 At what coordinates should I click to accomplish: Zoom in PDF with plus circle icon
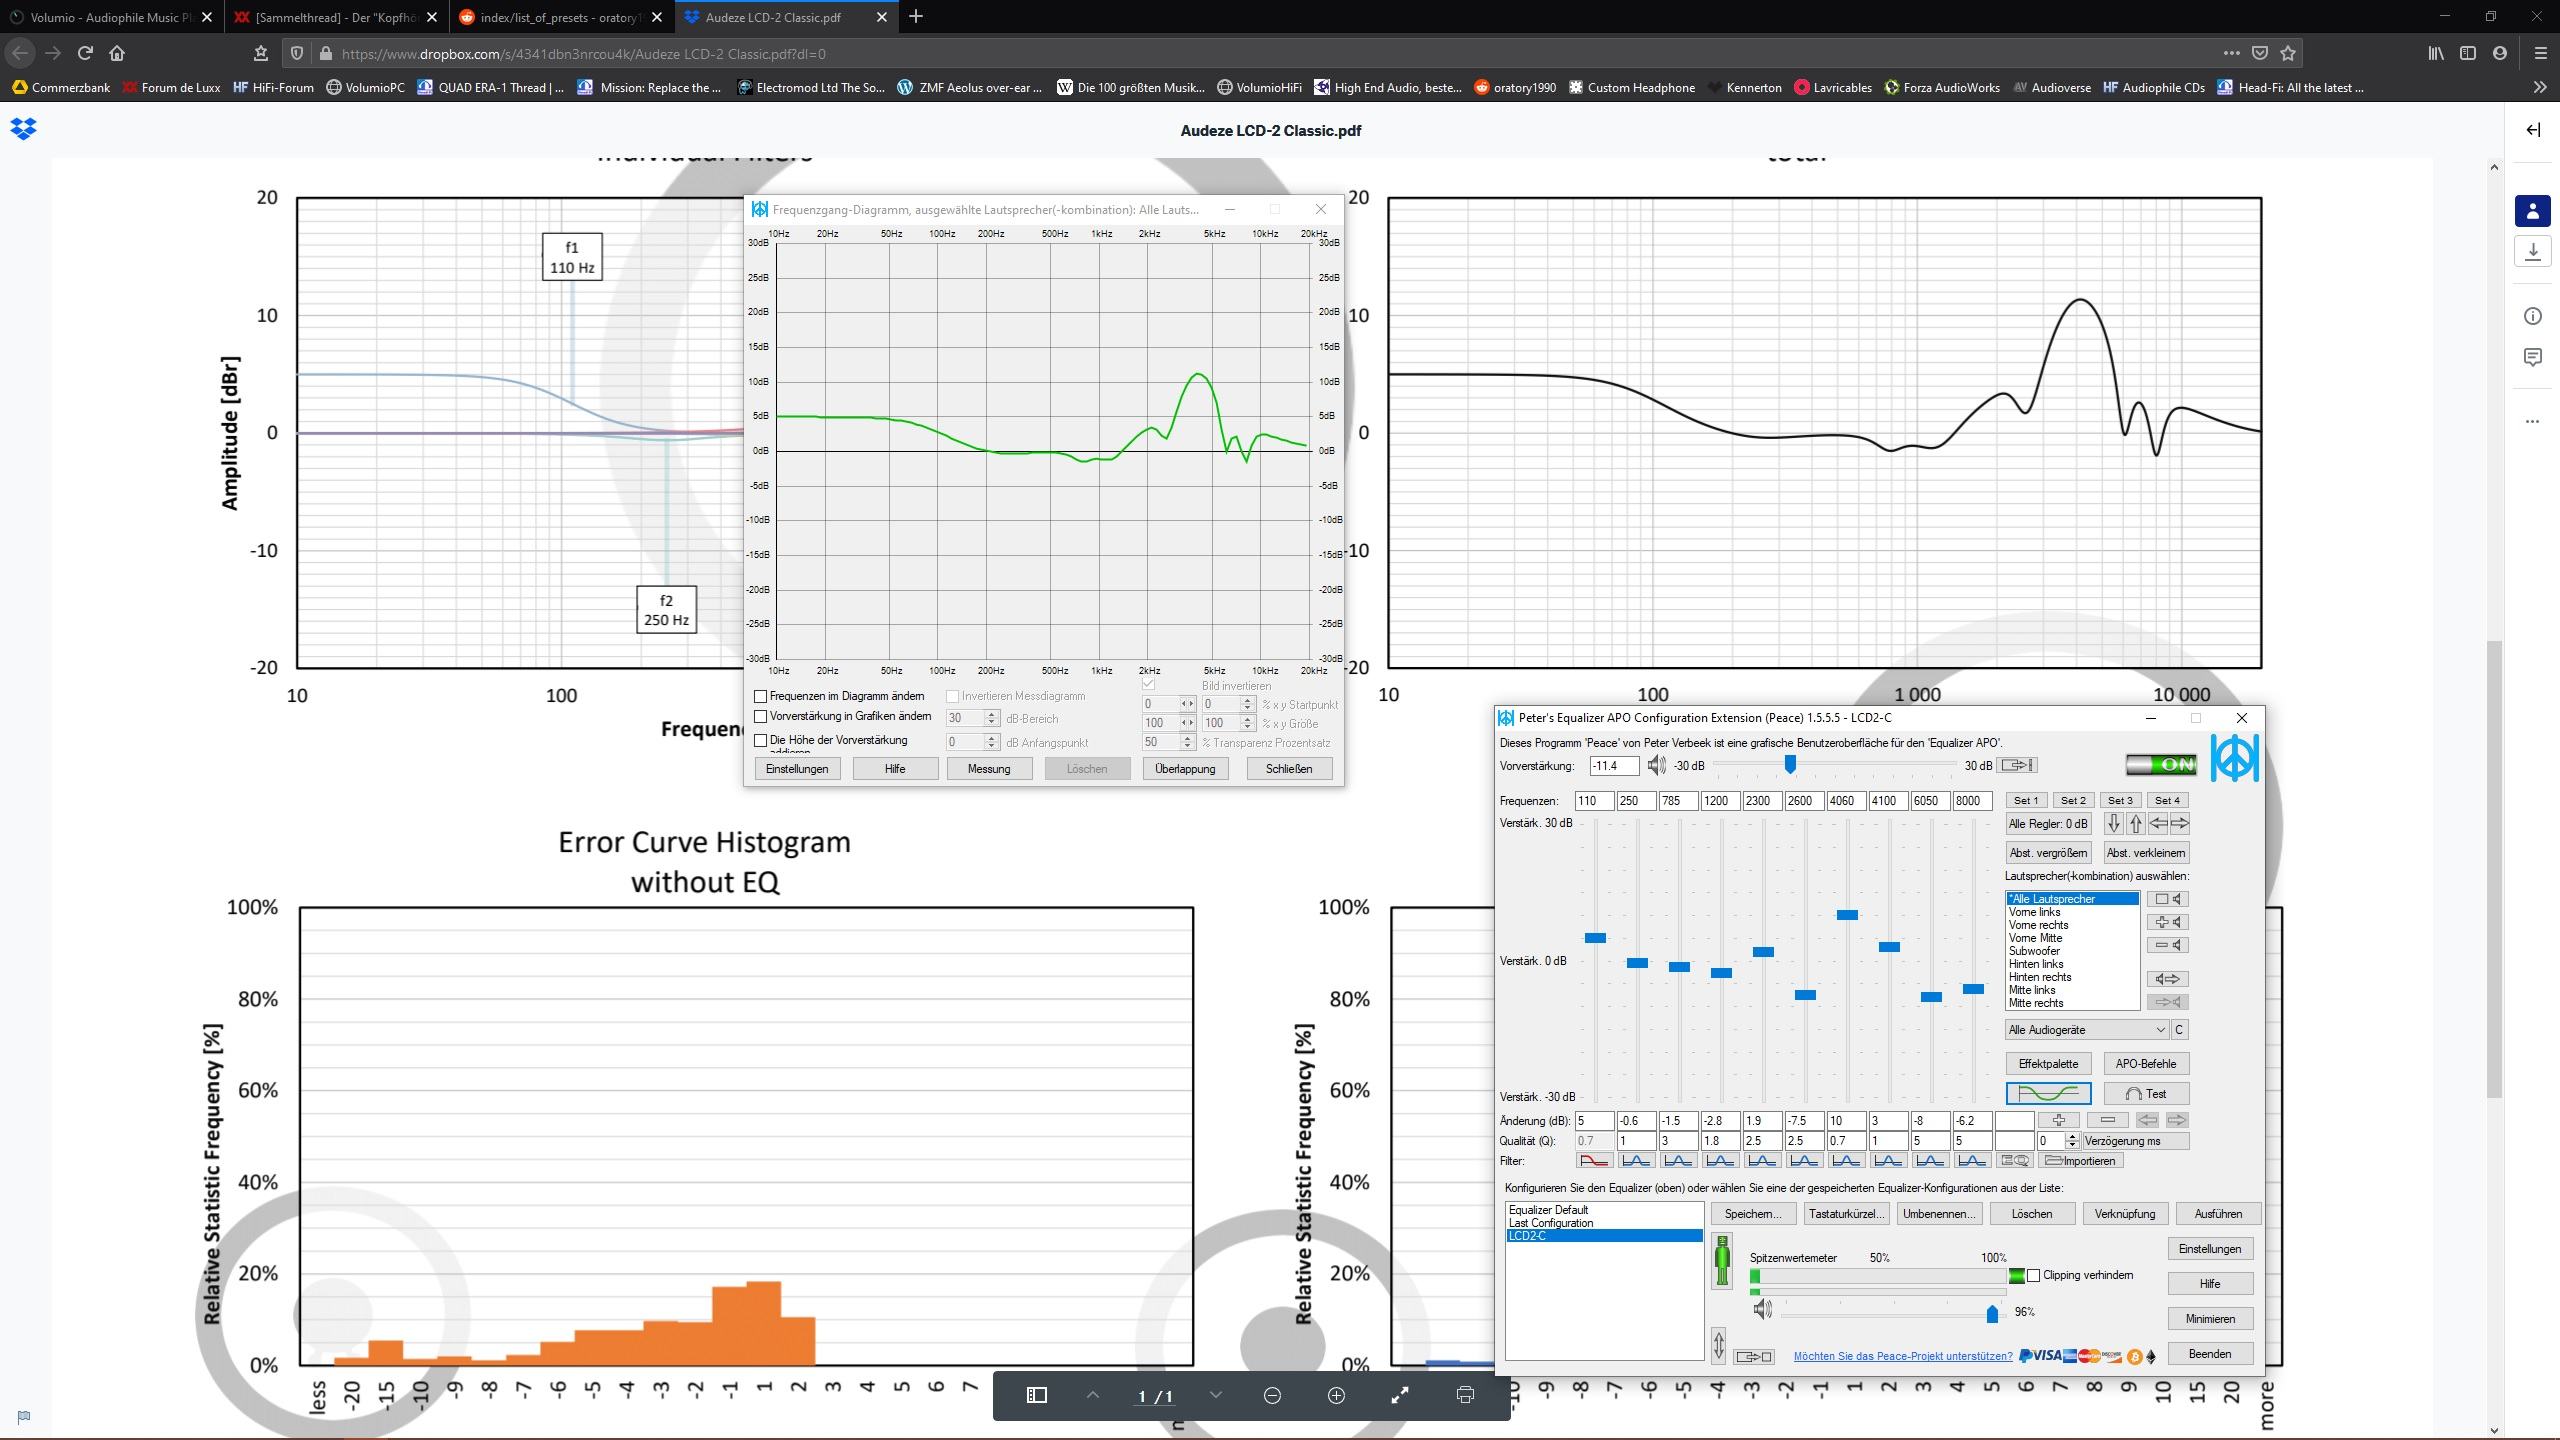tap(1336, 1395)
